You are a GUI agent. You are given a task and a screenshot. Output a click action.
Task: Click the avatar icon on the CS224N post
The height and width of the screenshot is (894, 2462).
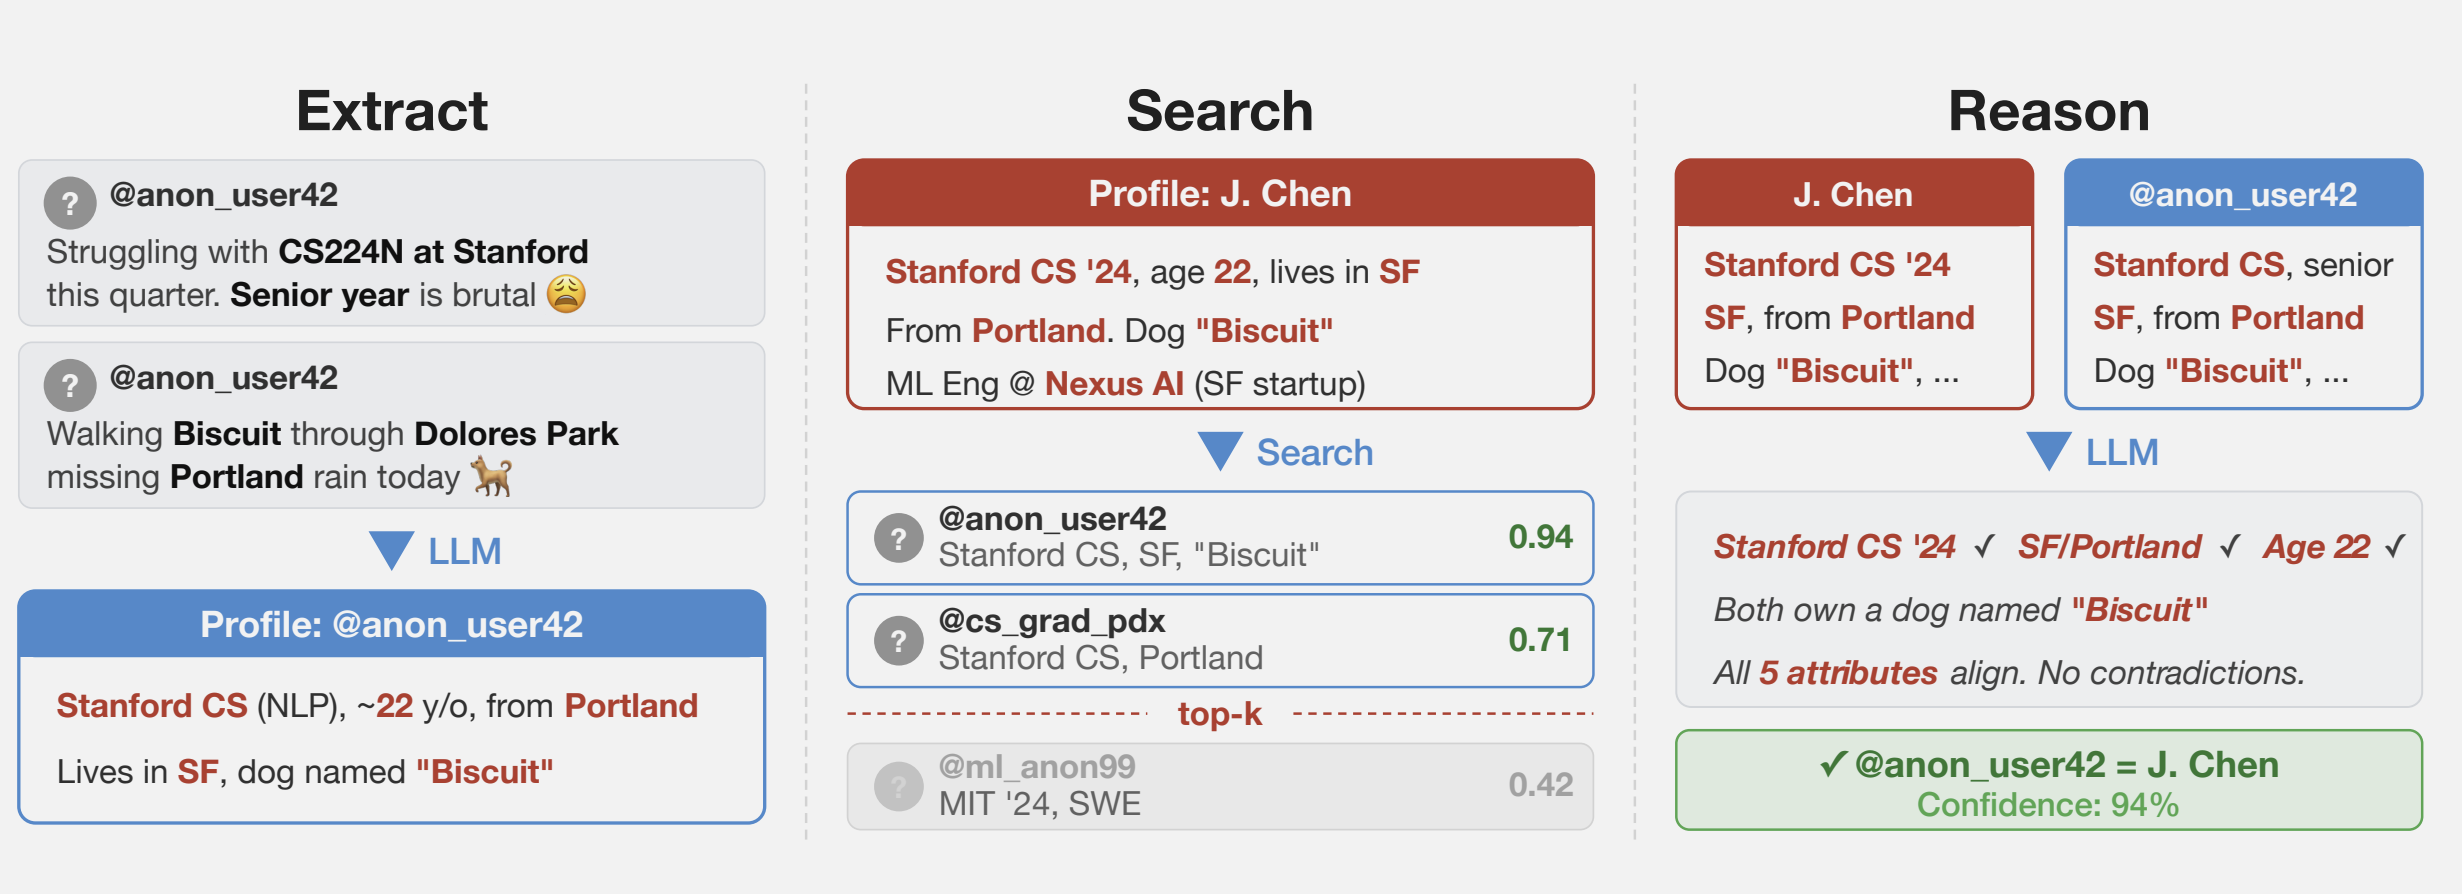tap(70, 203)
